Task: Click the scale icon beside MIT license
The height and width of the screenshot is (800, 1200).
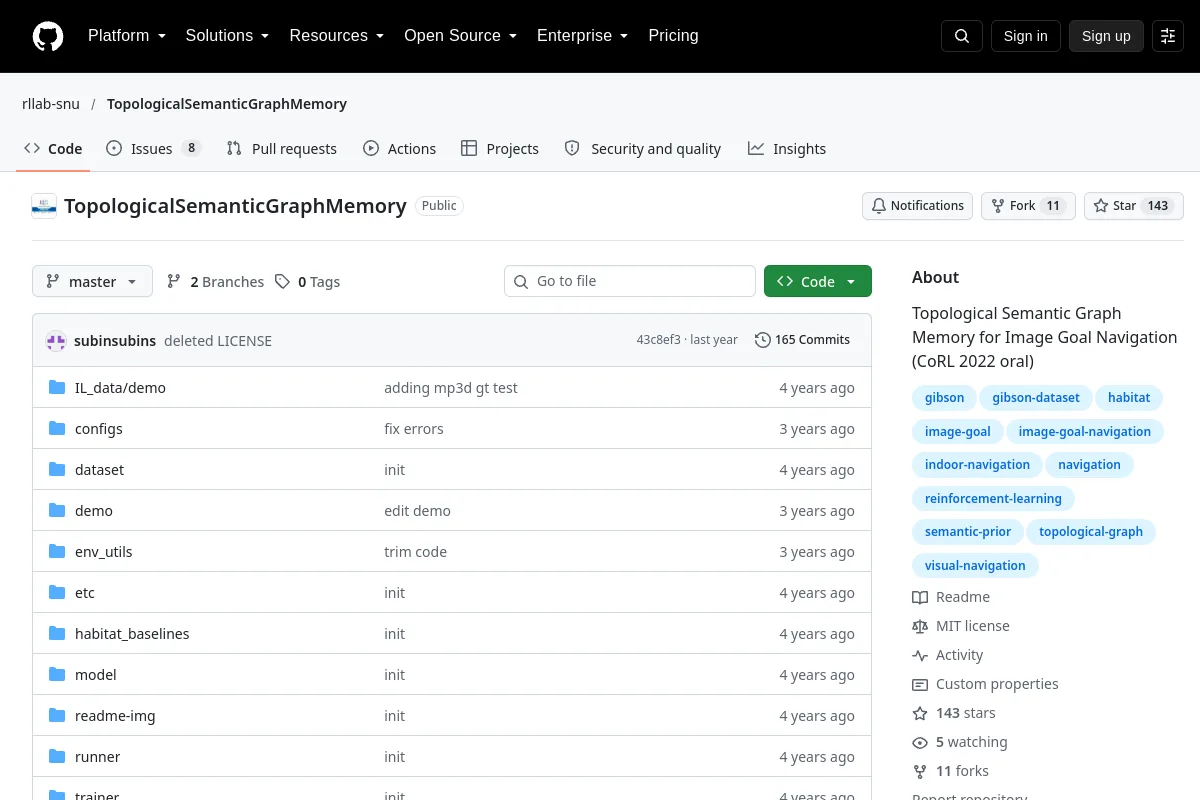Action: (x=920, y=626)
